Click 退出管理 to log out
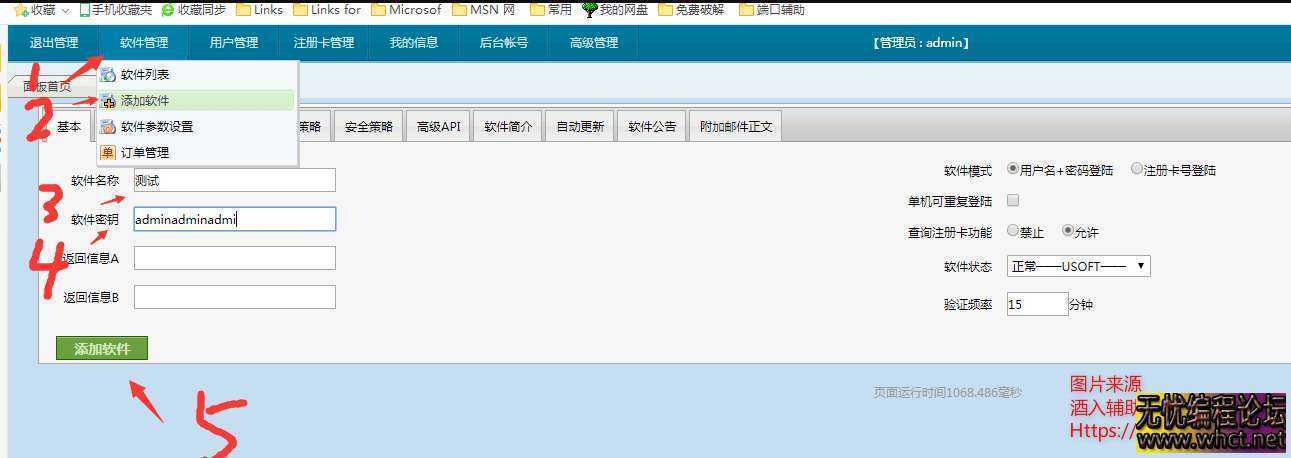This screenshot has height=458, width=1291. point(53,43)
